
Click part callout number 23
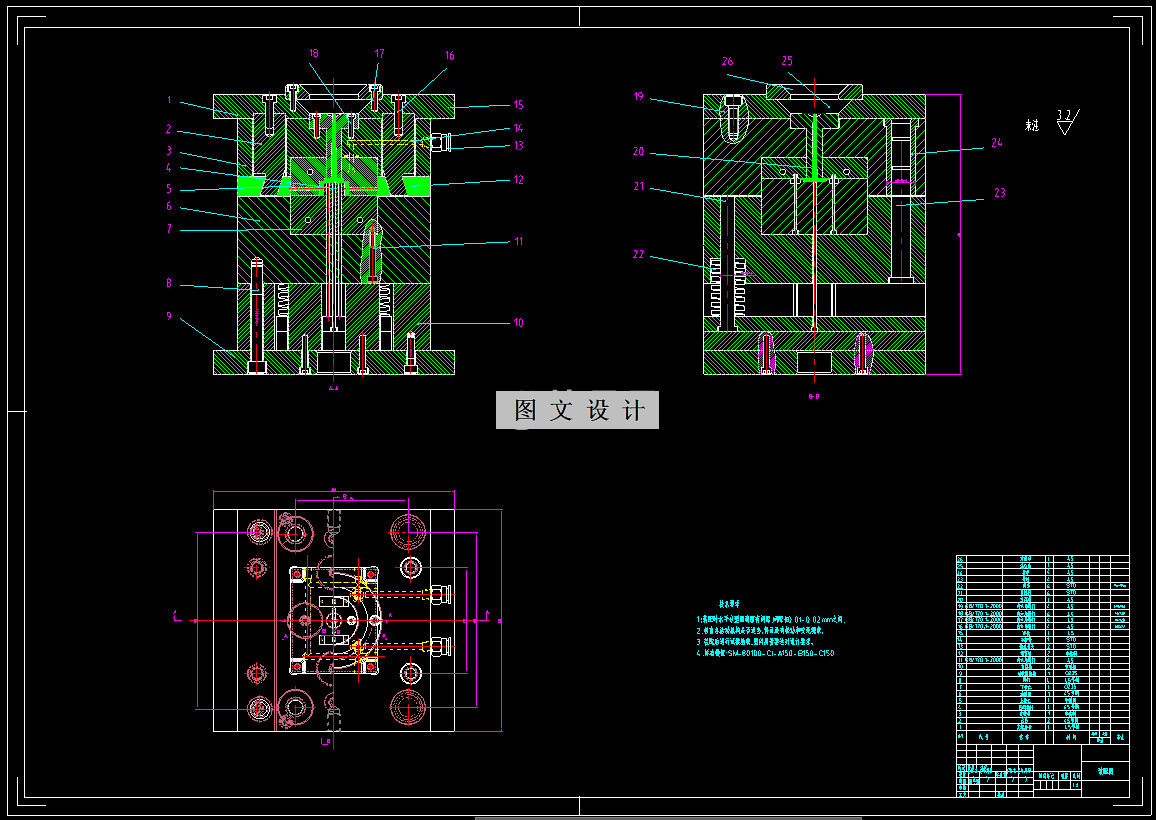tap(1000, 192)
